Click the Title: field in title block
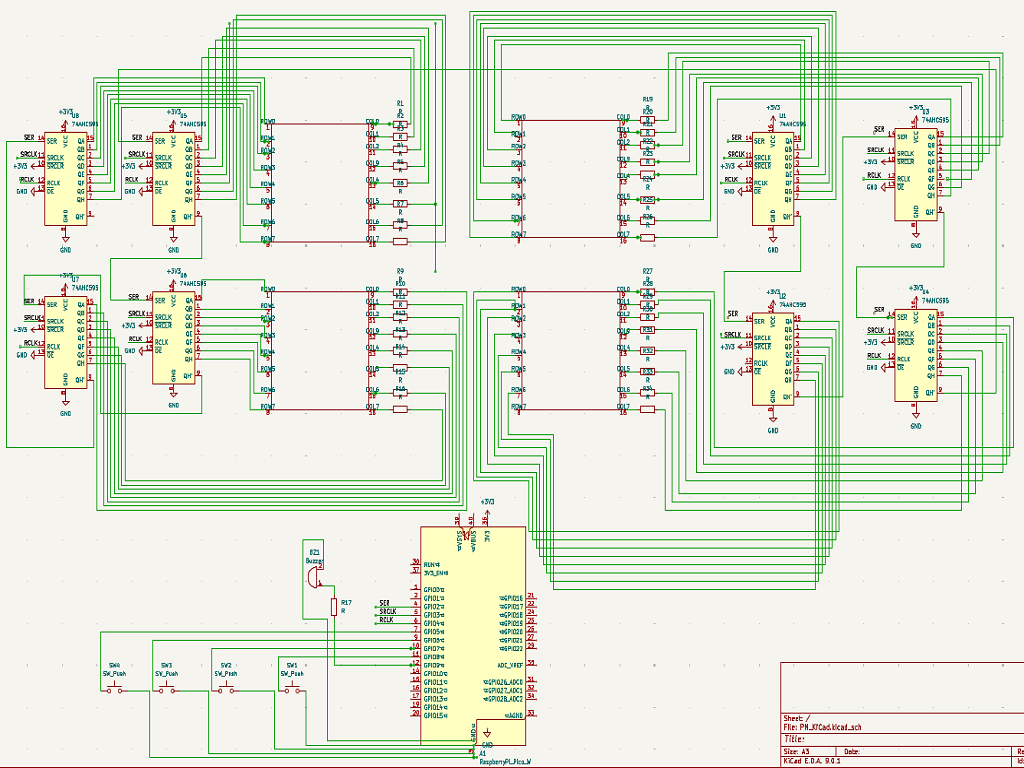Screen dimensions: 1024x768 click(x=793, y=739)
